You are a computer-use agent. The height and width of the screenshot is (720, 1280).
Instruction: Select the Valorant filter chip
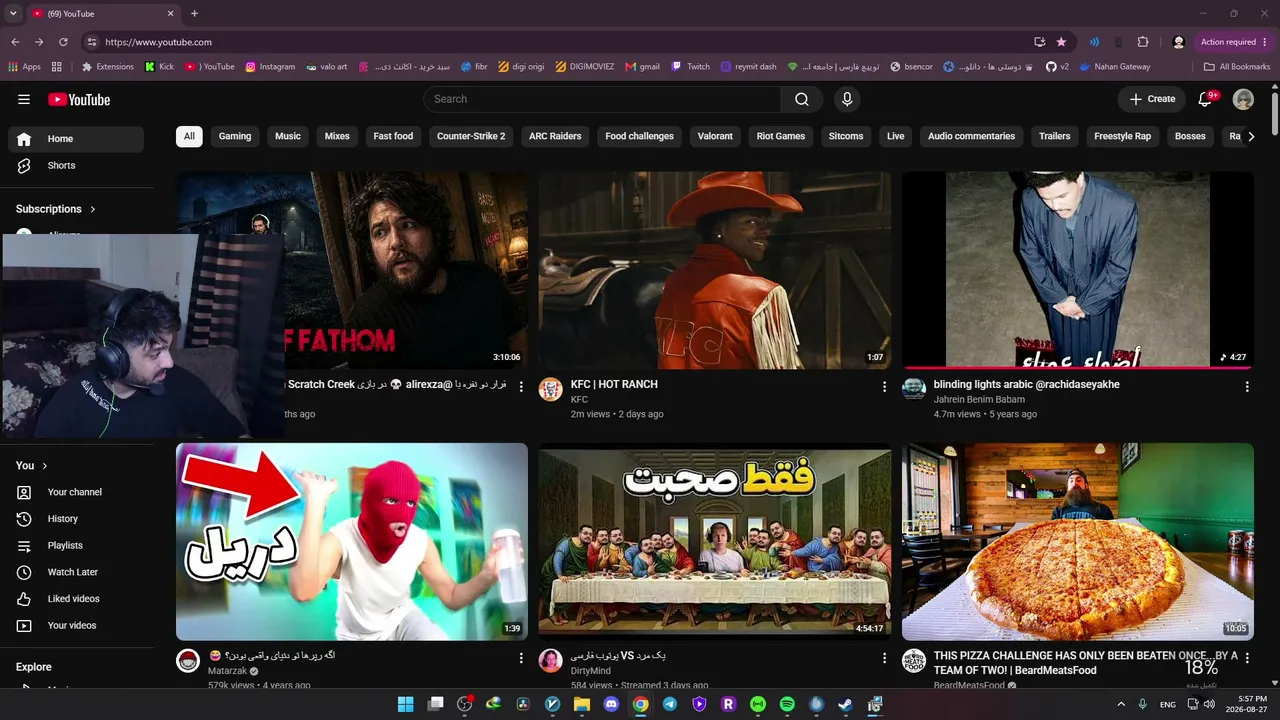point(715,136)
